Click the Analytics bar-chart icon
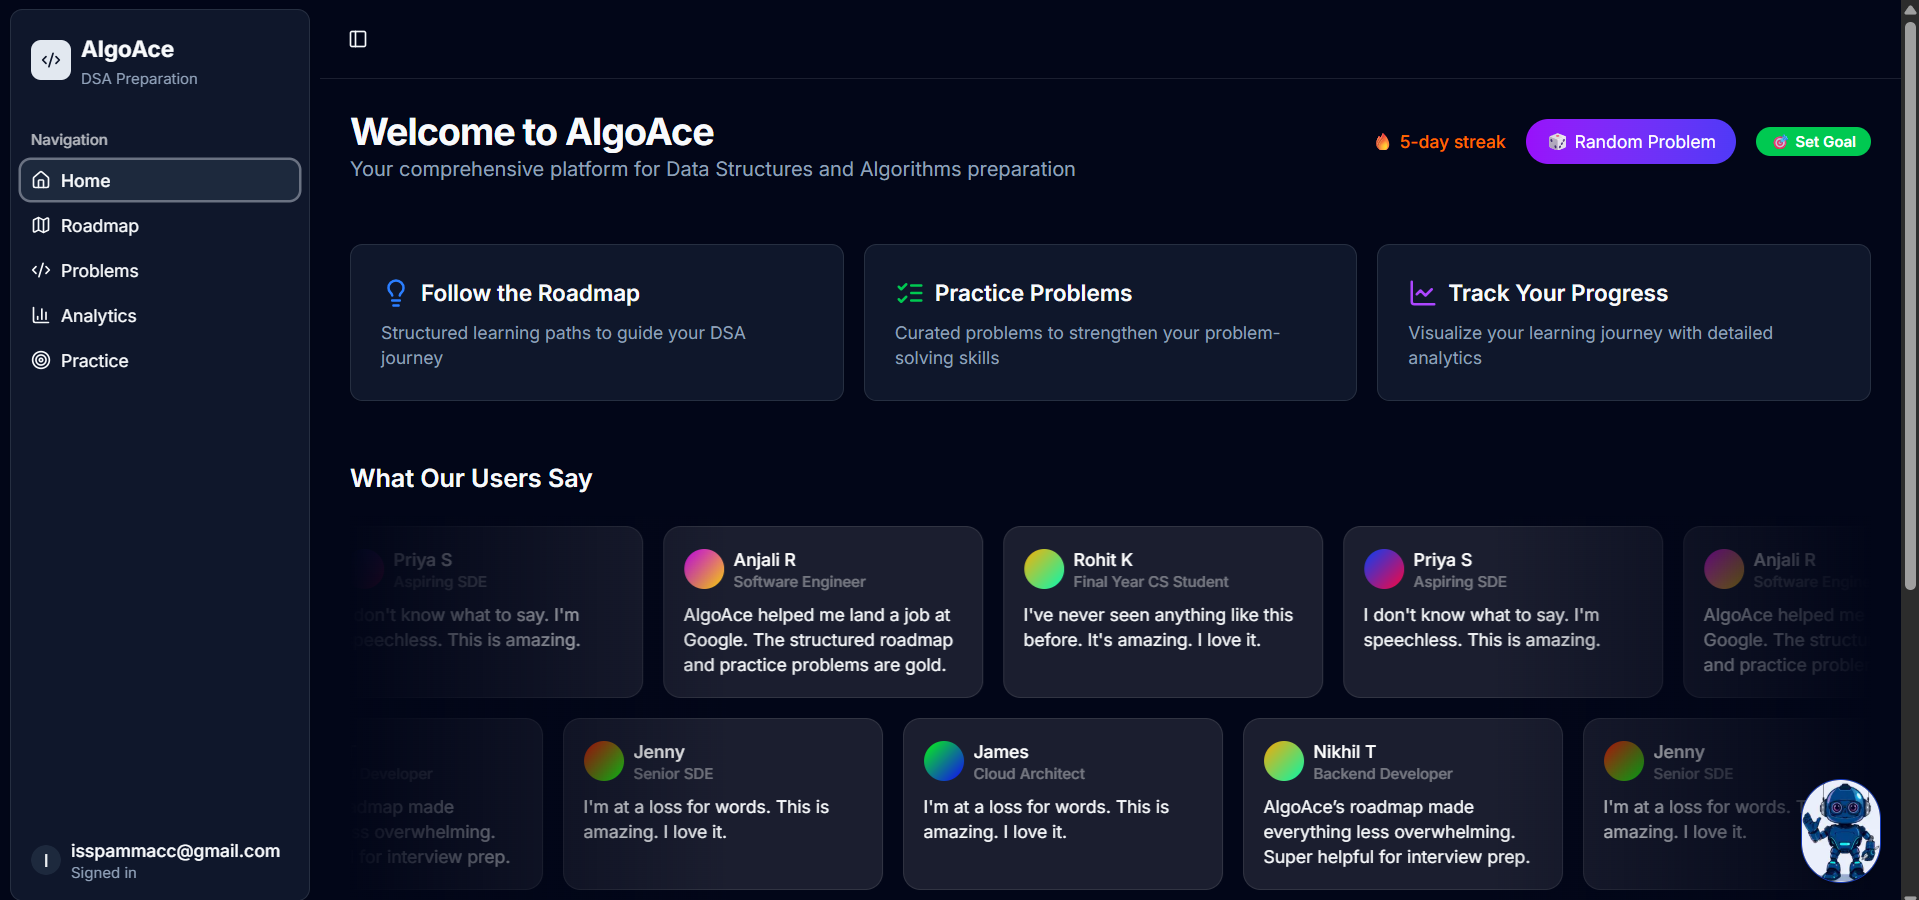The image size is (1919, 900). [x=41, y=315]
